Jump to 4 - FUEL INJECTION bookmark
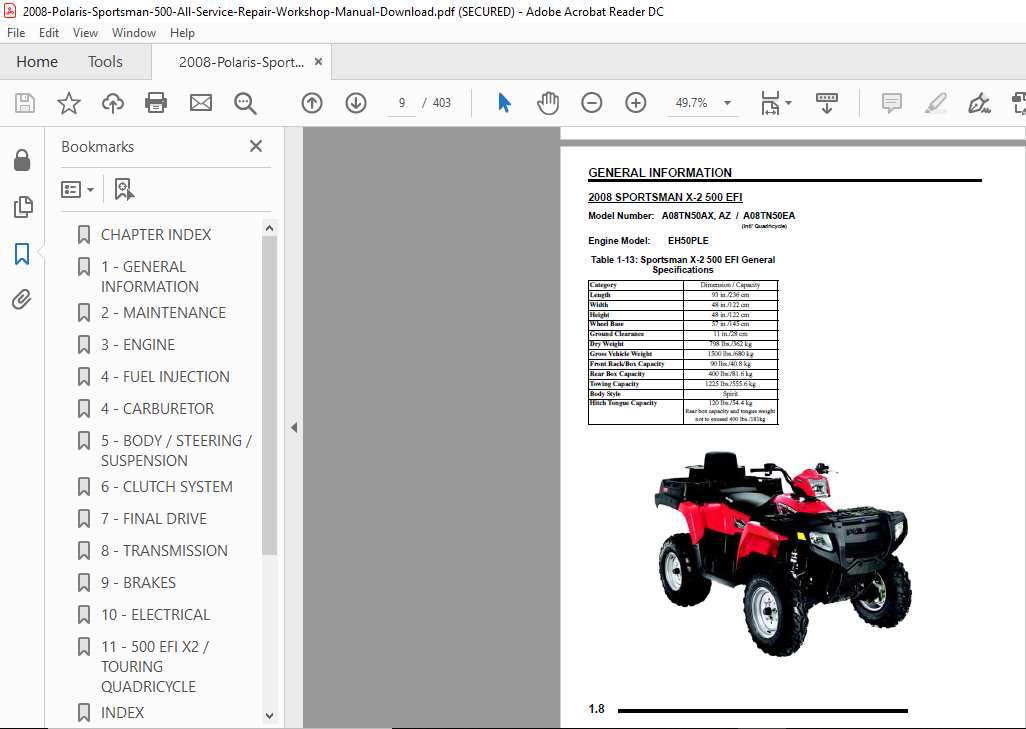 click(x=165, y=377)
